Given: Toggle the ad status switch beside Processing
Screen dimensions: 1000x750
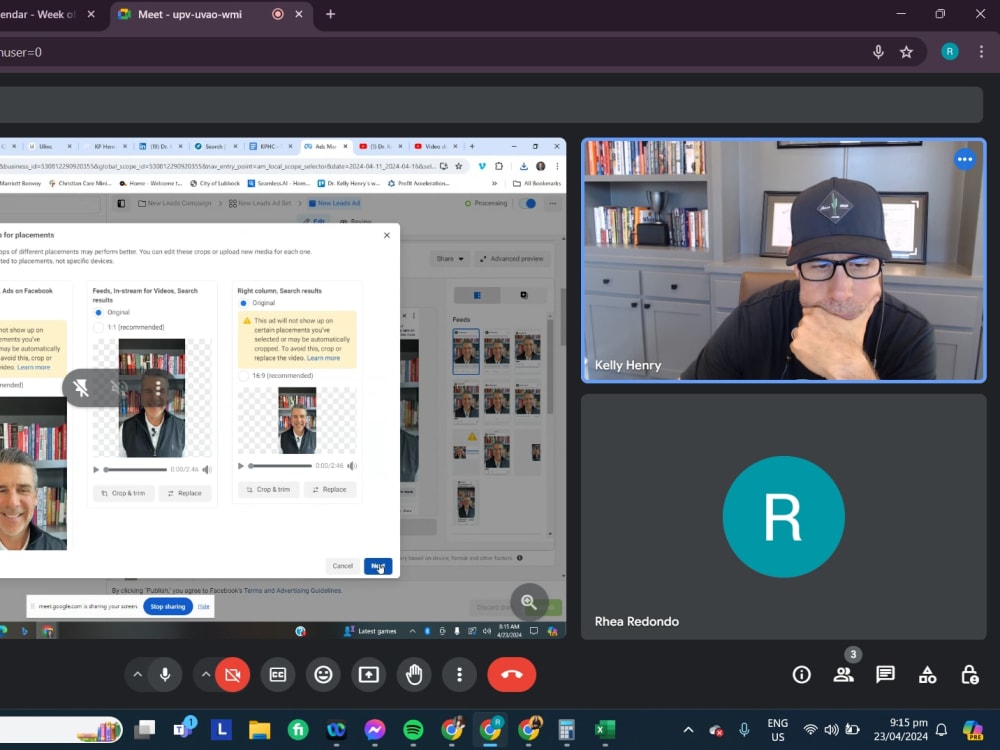Looking at the screenshot, I should point(527,203).
